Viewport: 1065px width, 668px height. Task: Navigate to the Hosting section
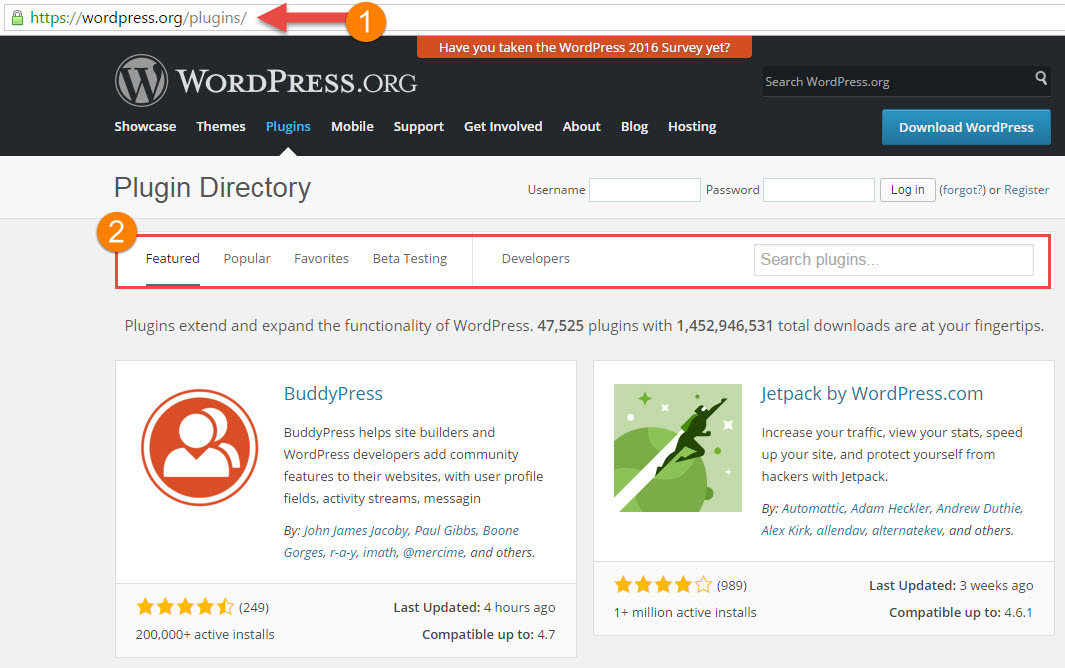tap(691, 126)
